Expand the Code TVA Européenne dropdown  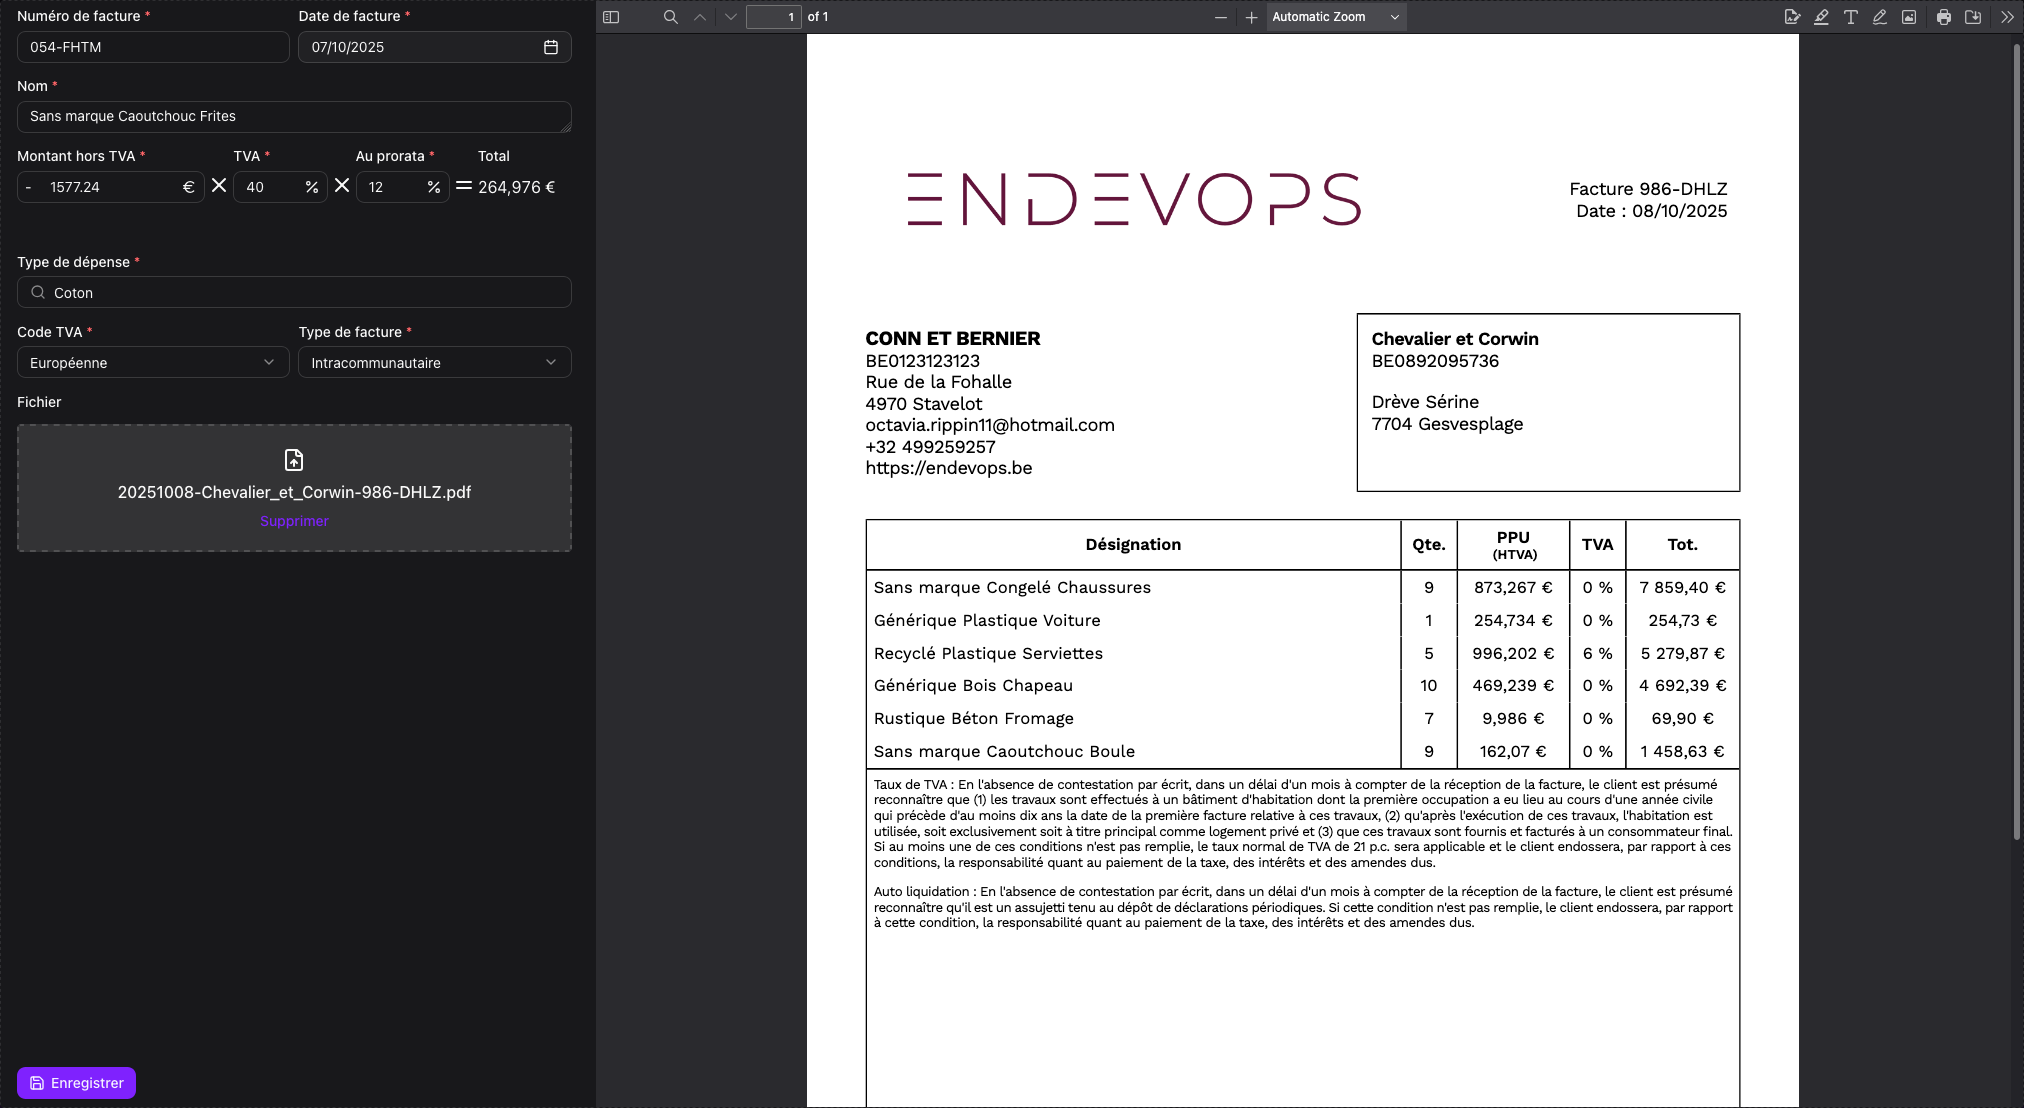coord(153,362)
